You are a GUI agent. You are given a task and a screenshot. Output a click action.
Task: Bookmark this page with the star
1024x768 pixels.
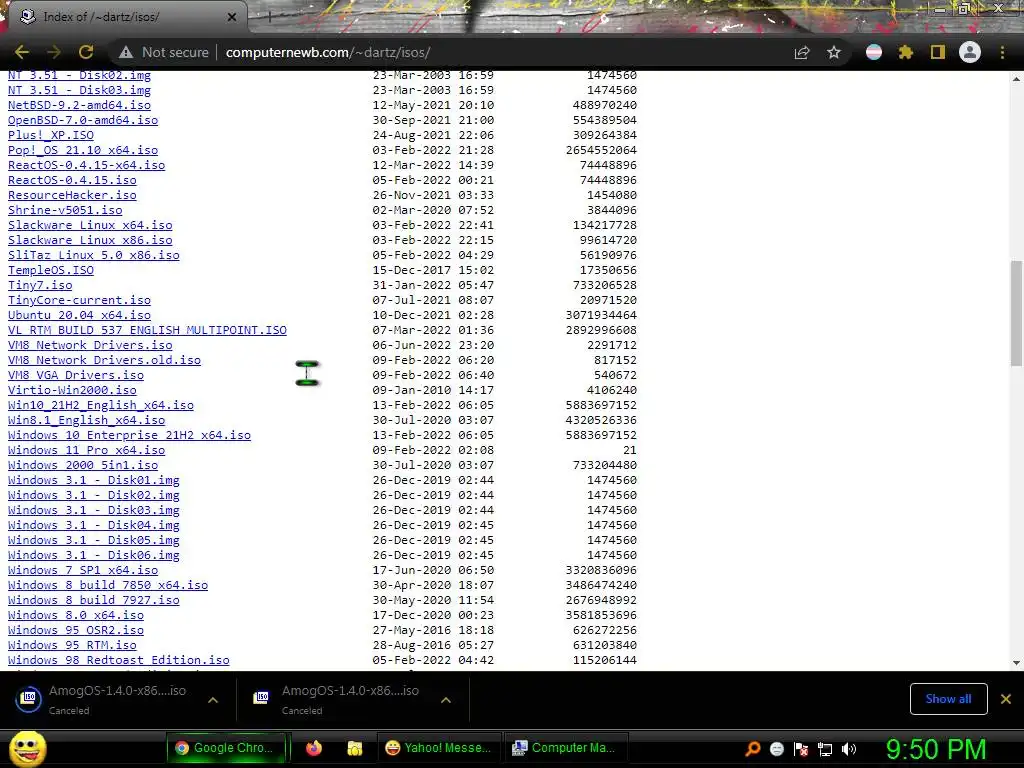click(834, 52)
